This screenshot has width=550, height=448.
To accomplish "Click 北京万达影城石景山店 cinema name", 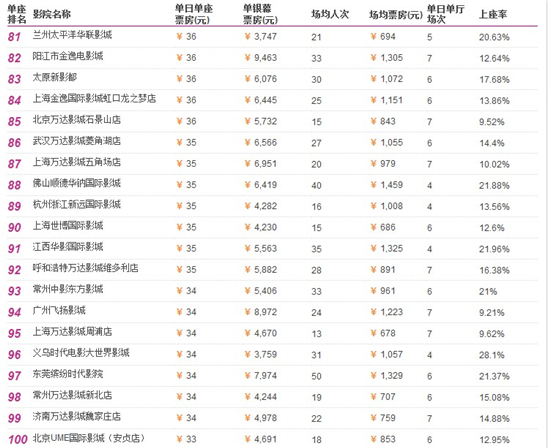I will click(x=77, y=120).
